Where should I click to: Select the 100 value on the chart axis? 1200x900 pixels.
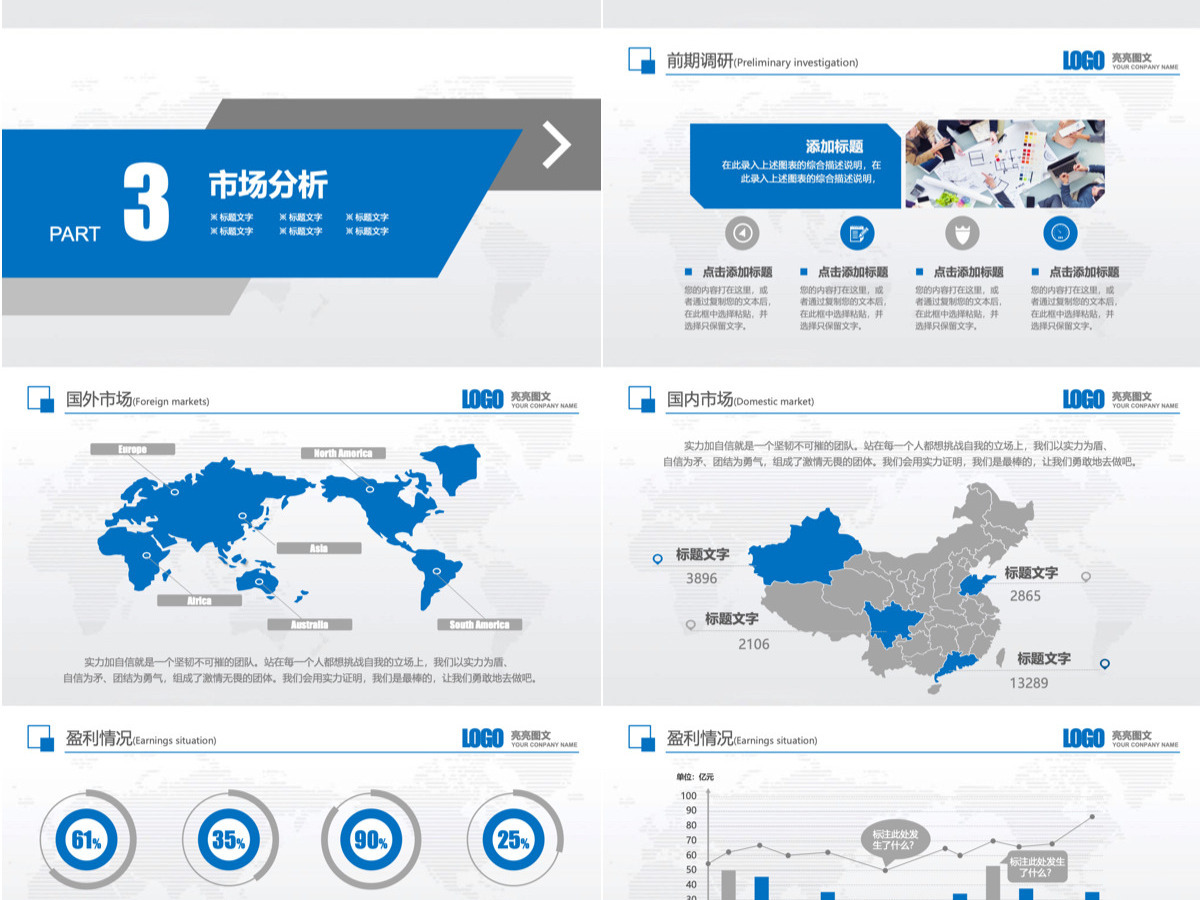click(x=689, y=796)
